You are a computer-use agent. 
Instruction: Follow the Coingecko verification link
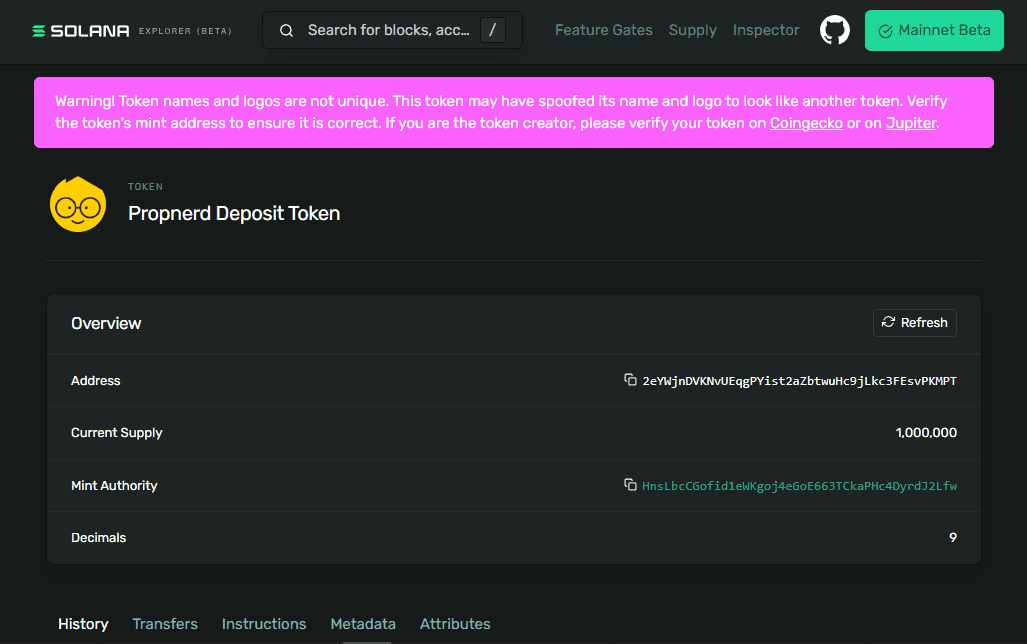point(806,123)
